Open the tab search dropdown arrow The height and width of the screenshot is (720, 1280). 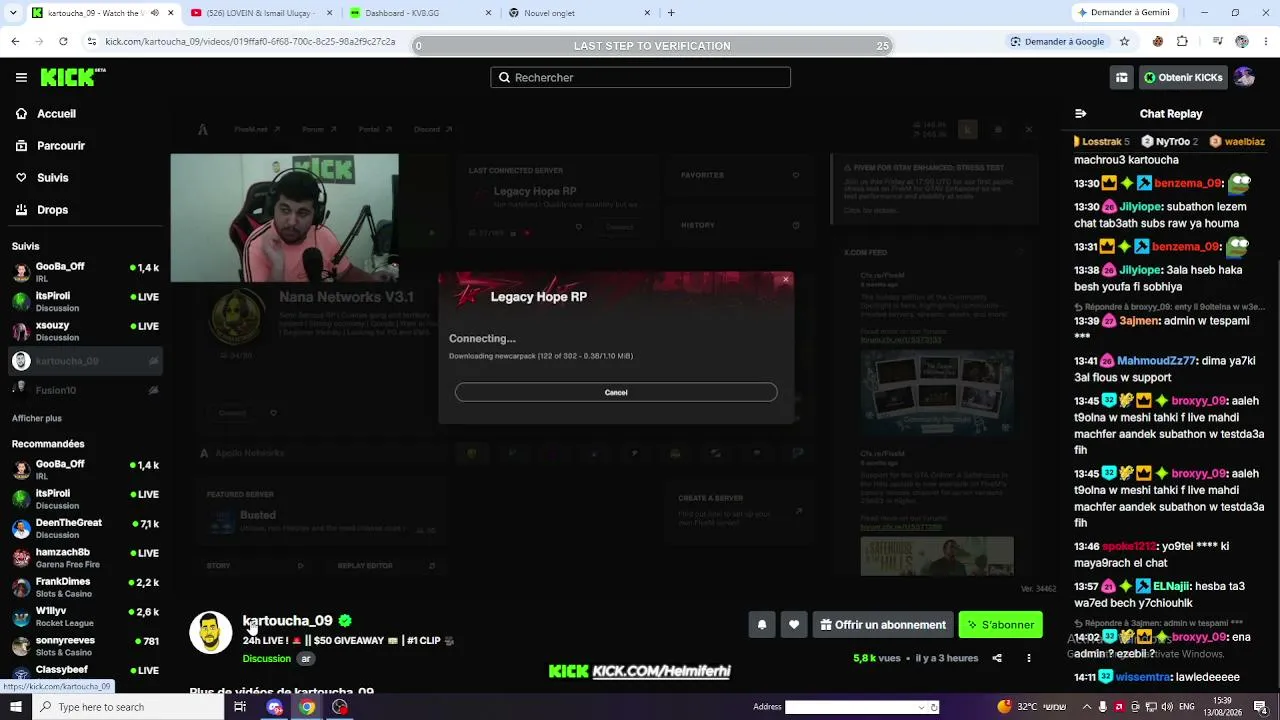(15, 13)
